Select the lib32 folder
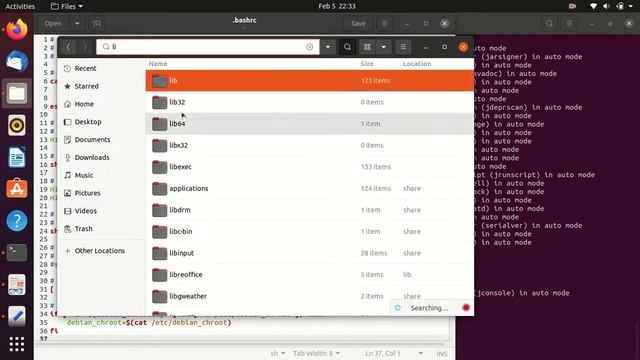The image size is (640, 360). coord(309,102)
